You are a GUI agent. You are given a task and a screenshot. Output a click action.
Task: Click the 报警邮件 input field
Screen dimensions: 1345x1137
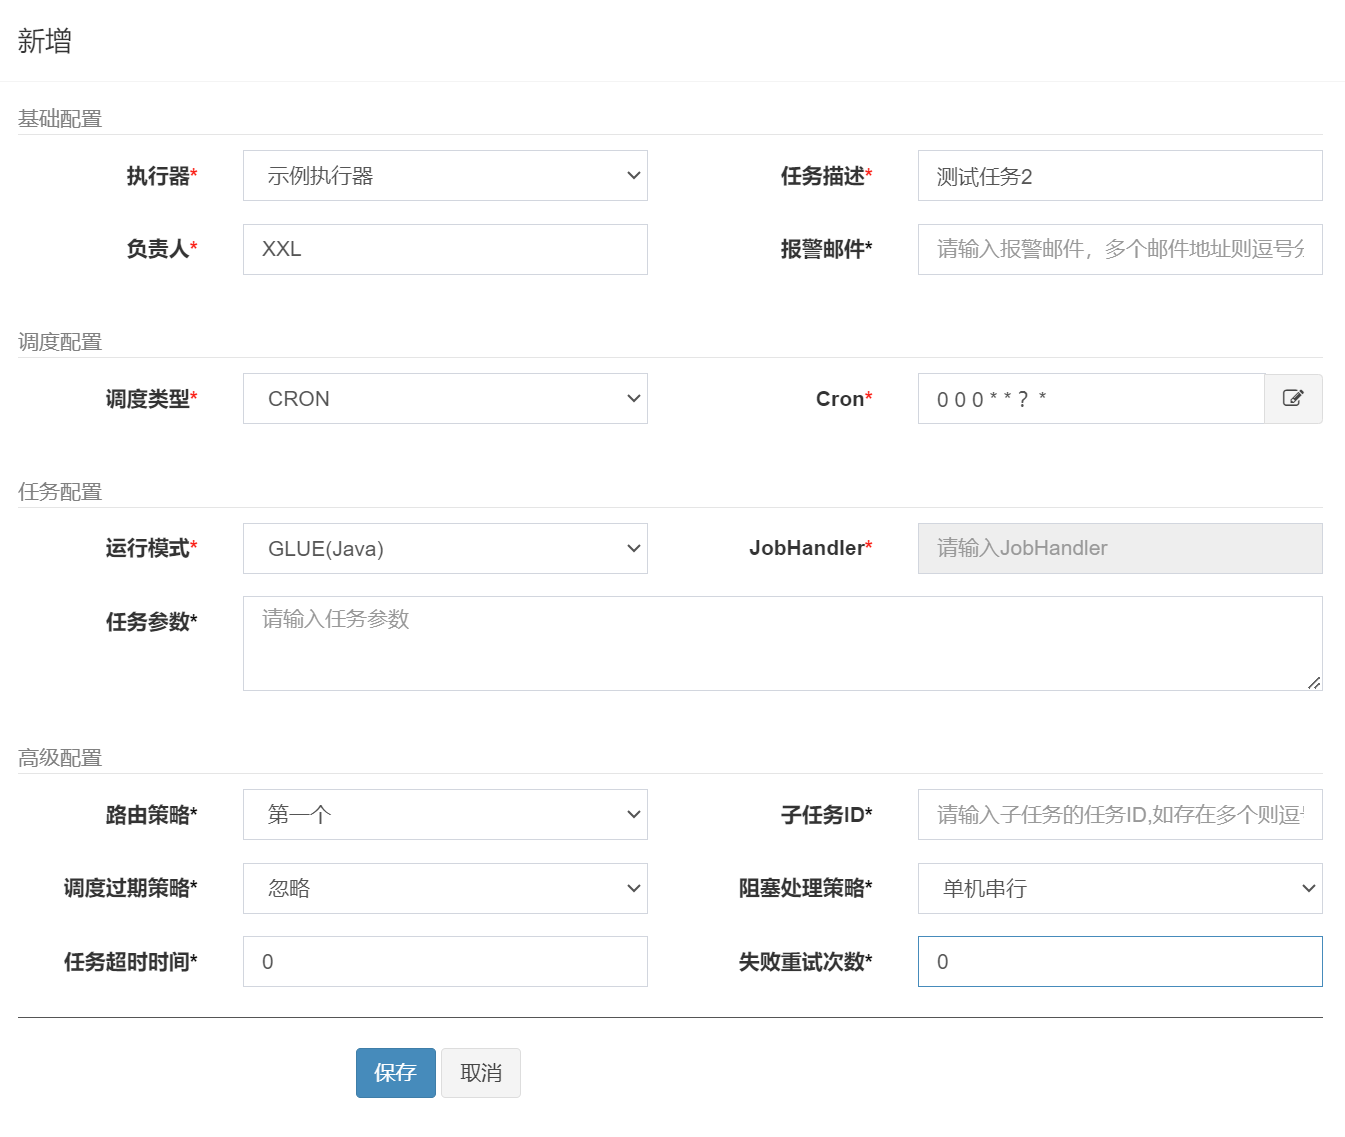(x=1119, y=250)
